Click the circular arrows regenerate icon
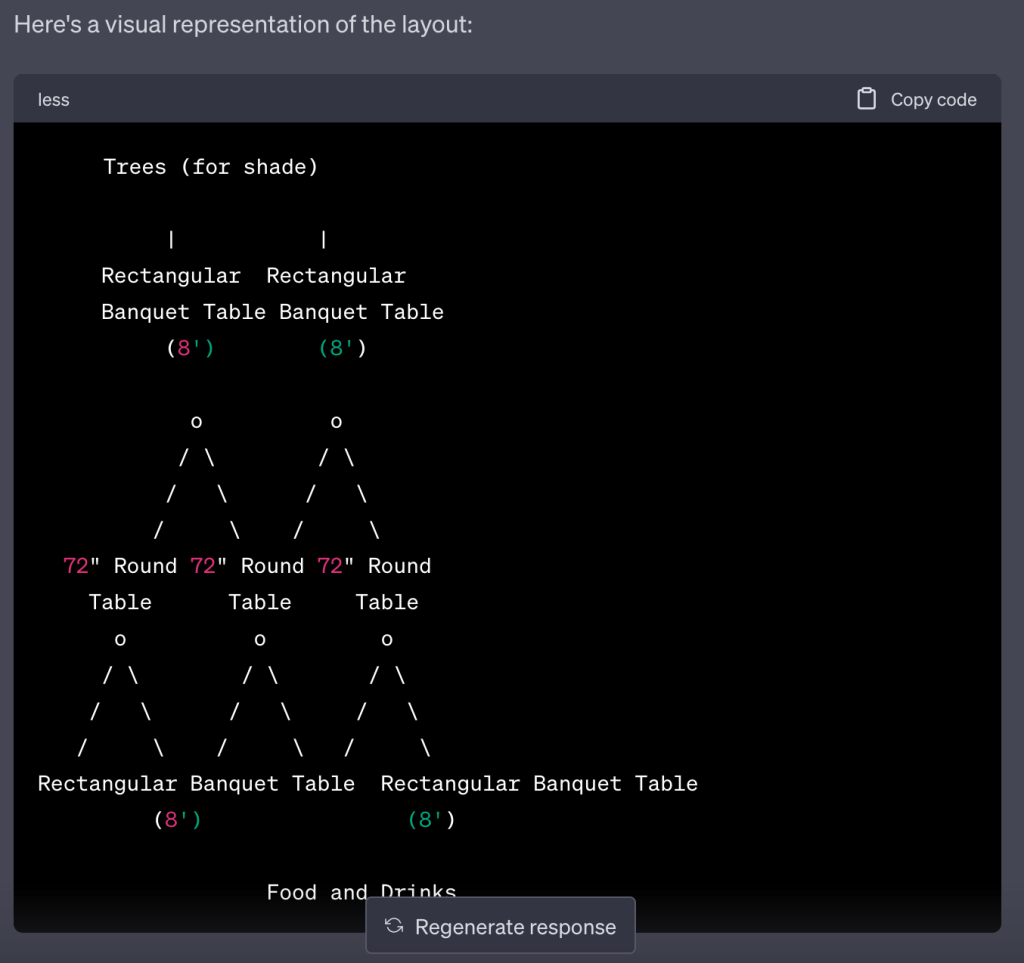This screenshot has width=1024, height=963. [394, 926]
